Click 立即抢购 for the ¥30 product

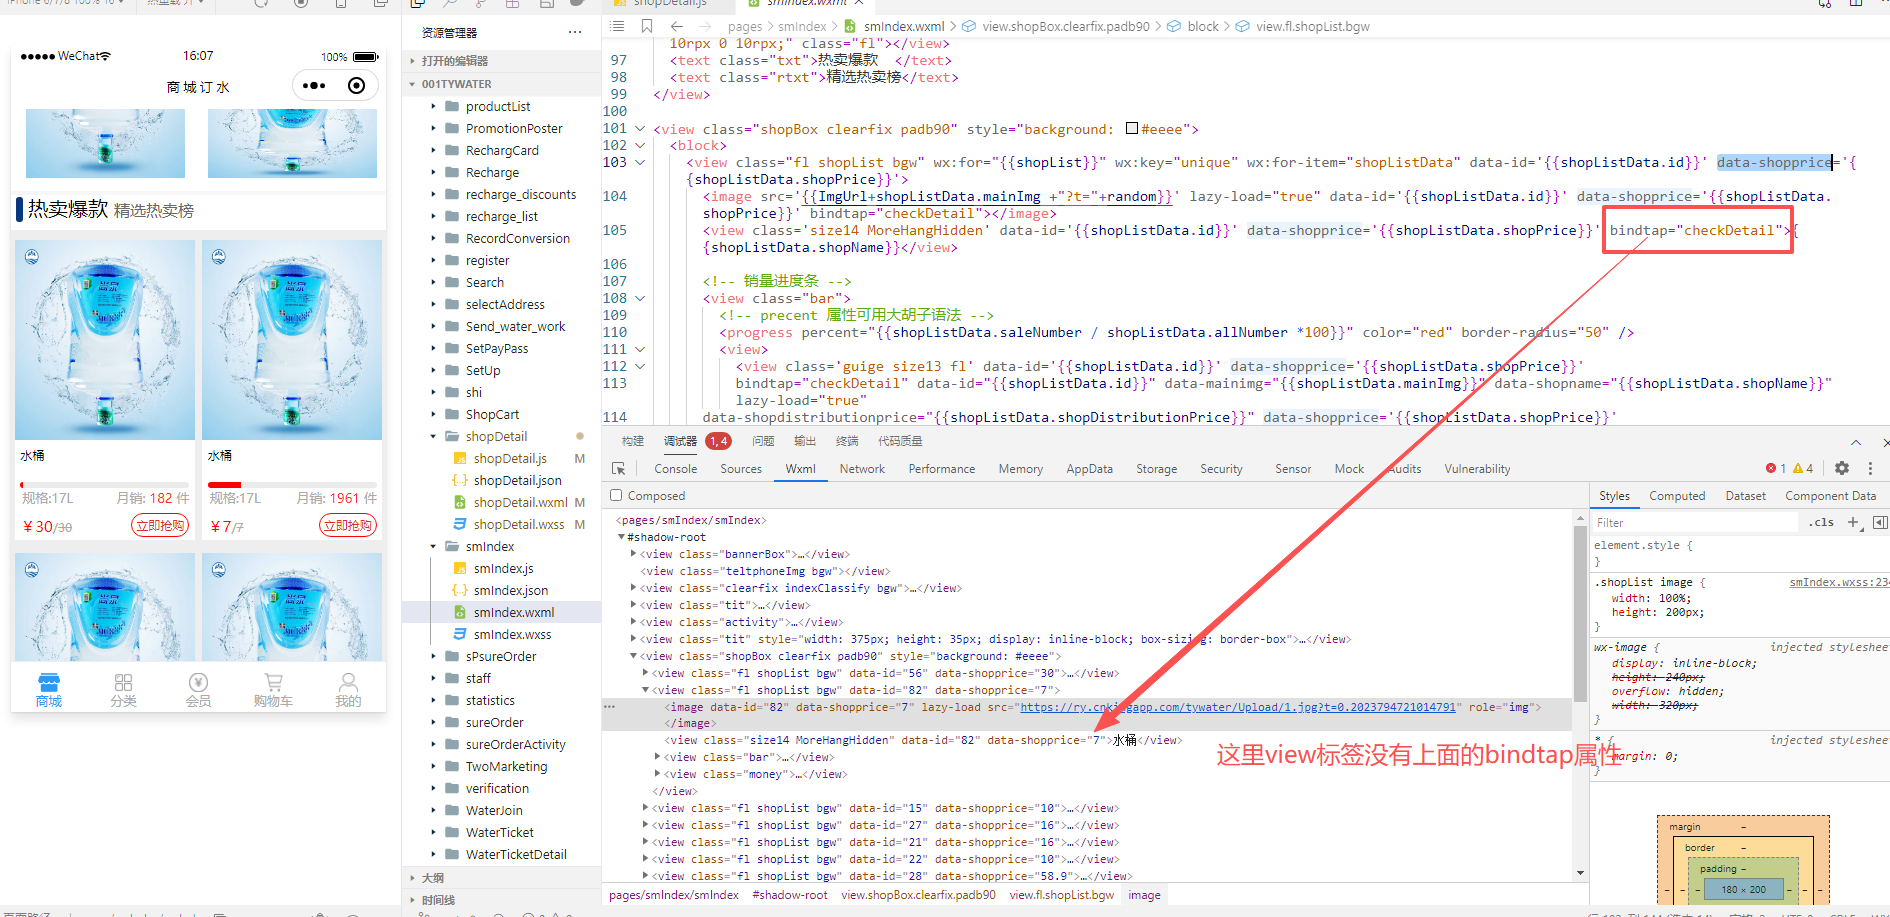pos(160,525)
